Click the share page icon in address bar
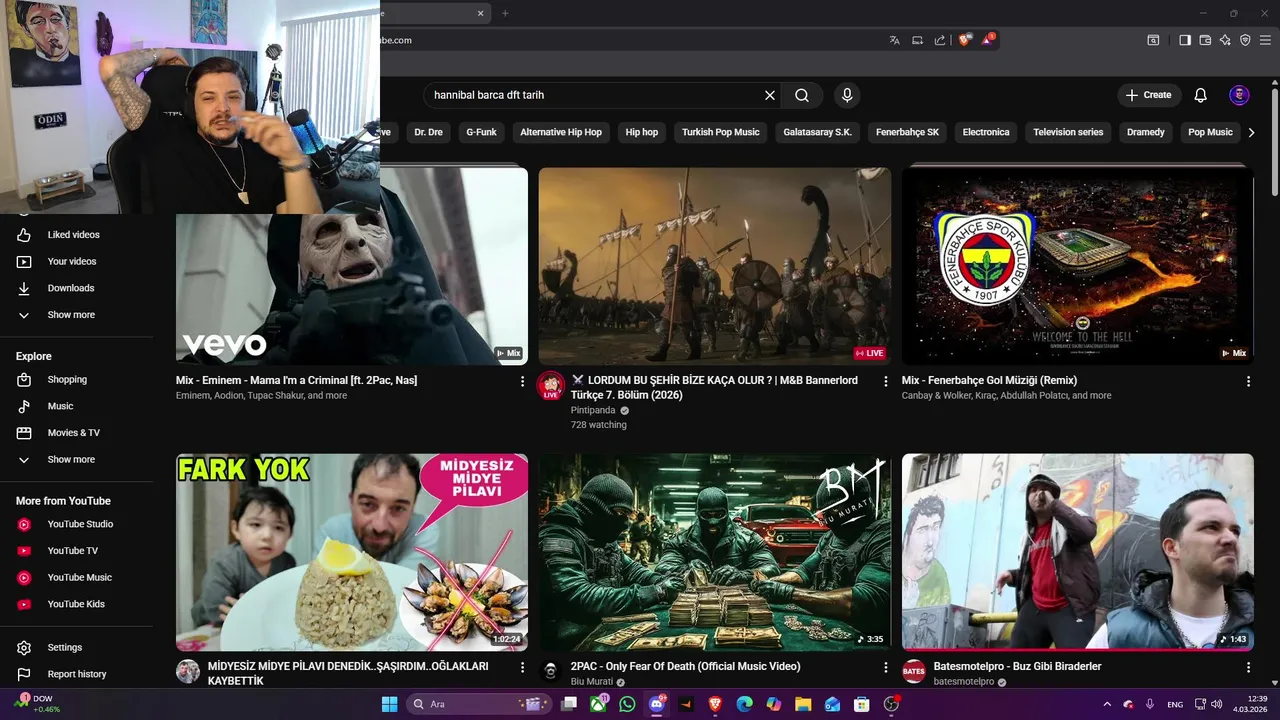The image size is (1280, 720). pyautogui.click(x=940, y=40)
